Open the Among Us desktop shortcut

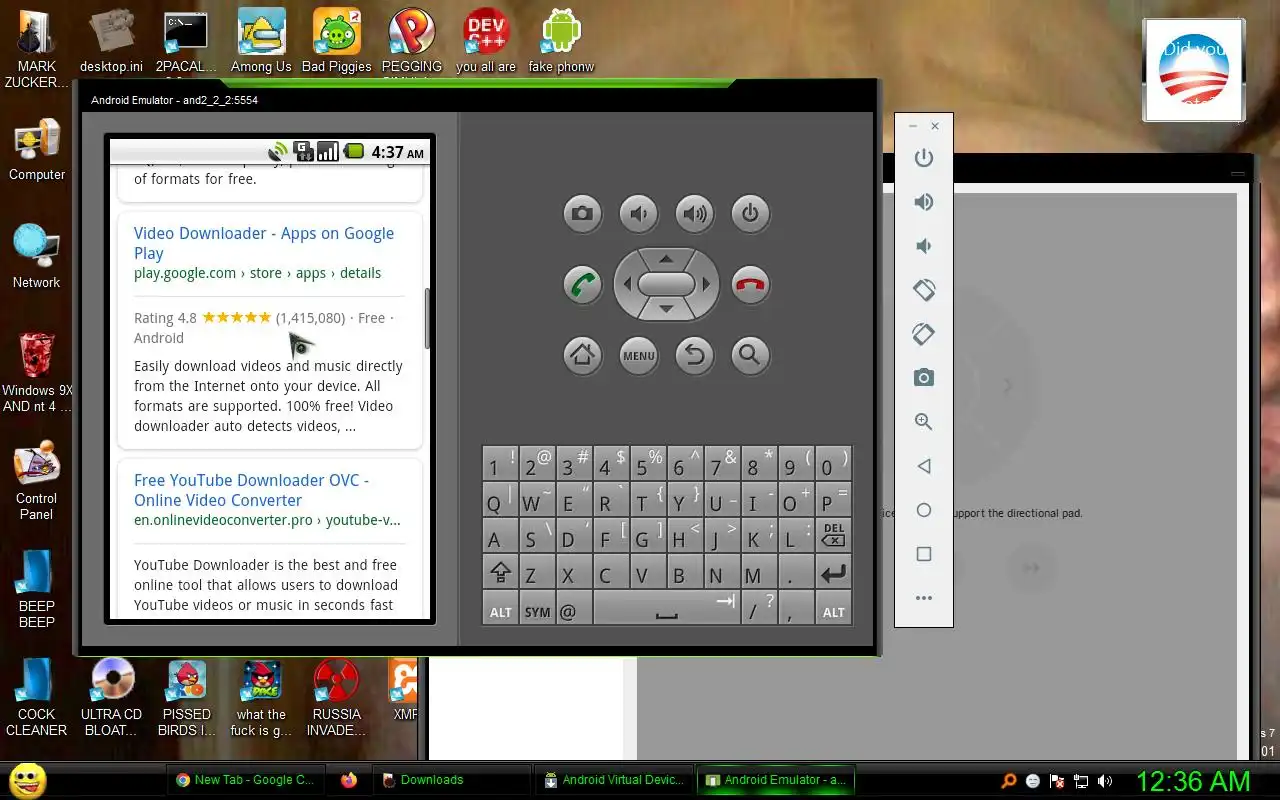[261, 42]
